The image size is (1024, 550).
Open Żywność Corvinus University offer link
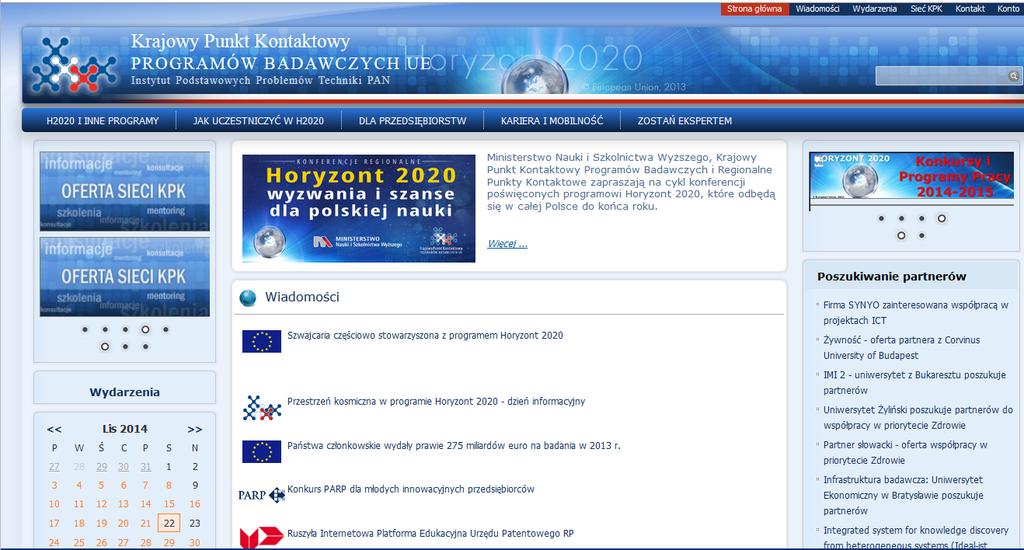[901, 348]
